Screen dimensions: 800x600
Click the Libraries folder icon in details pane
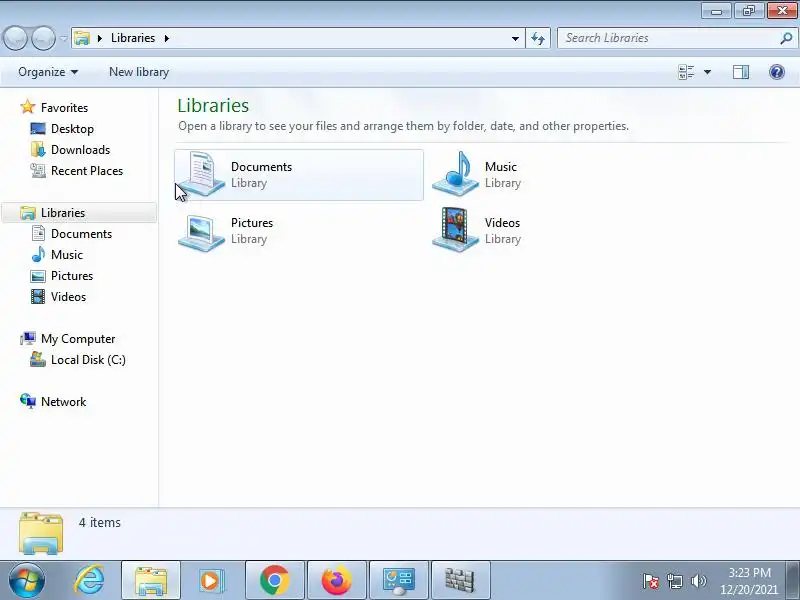[x=41, y=534]
